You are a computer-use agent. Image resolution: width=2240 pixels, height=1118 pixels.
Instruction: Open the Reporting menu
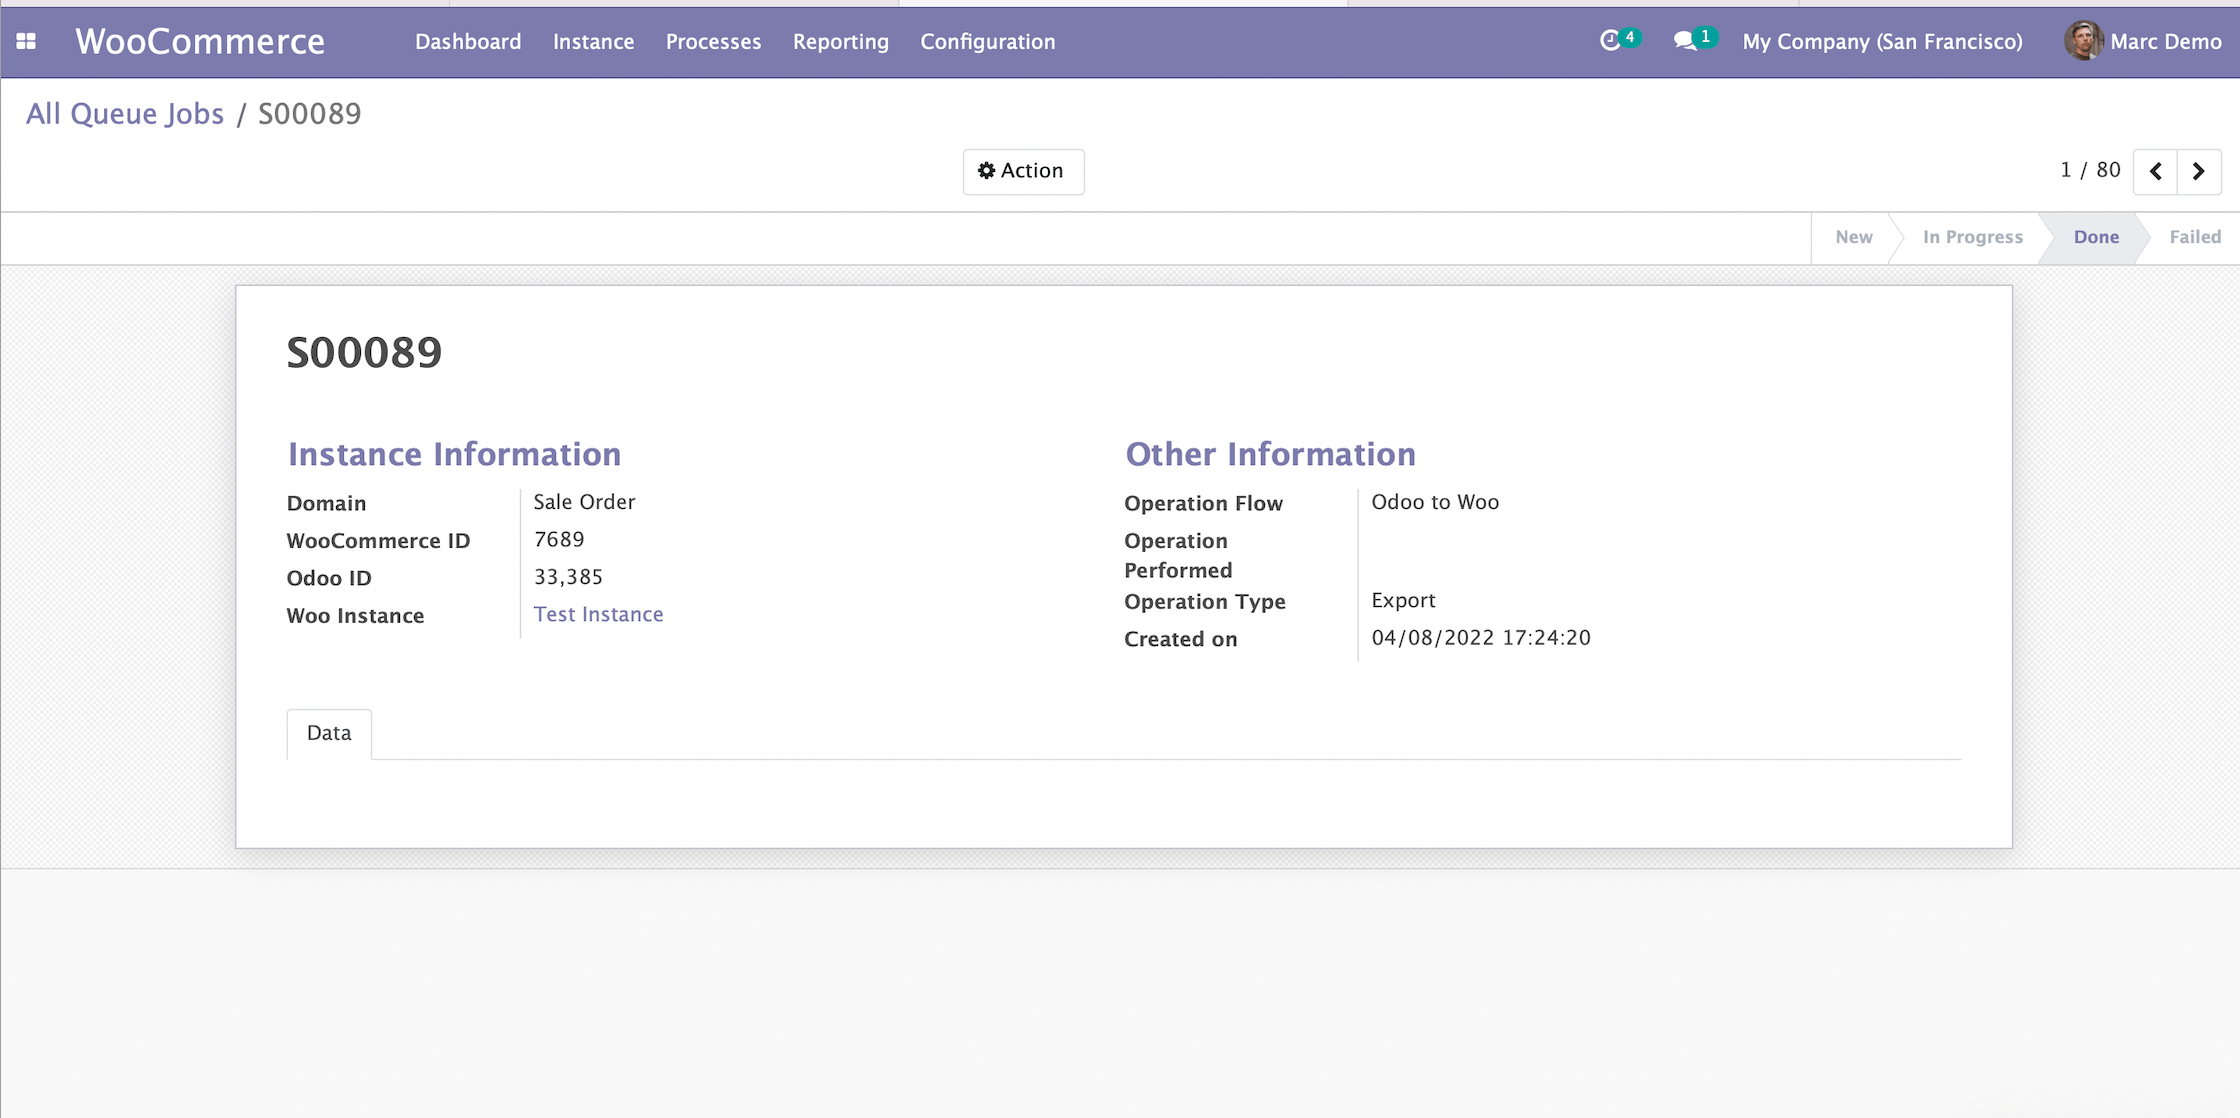tap(840, 41)
